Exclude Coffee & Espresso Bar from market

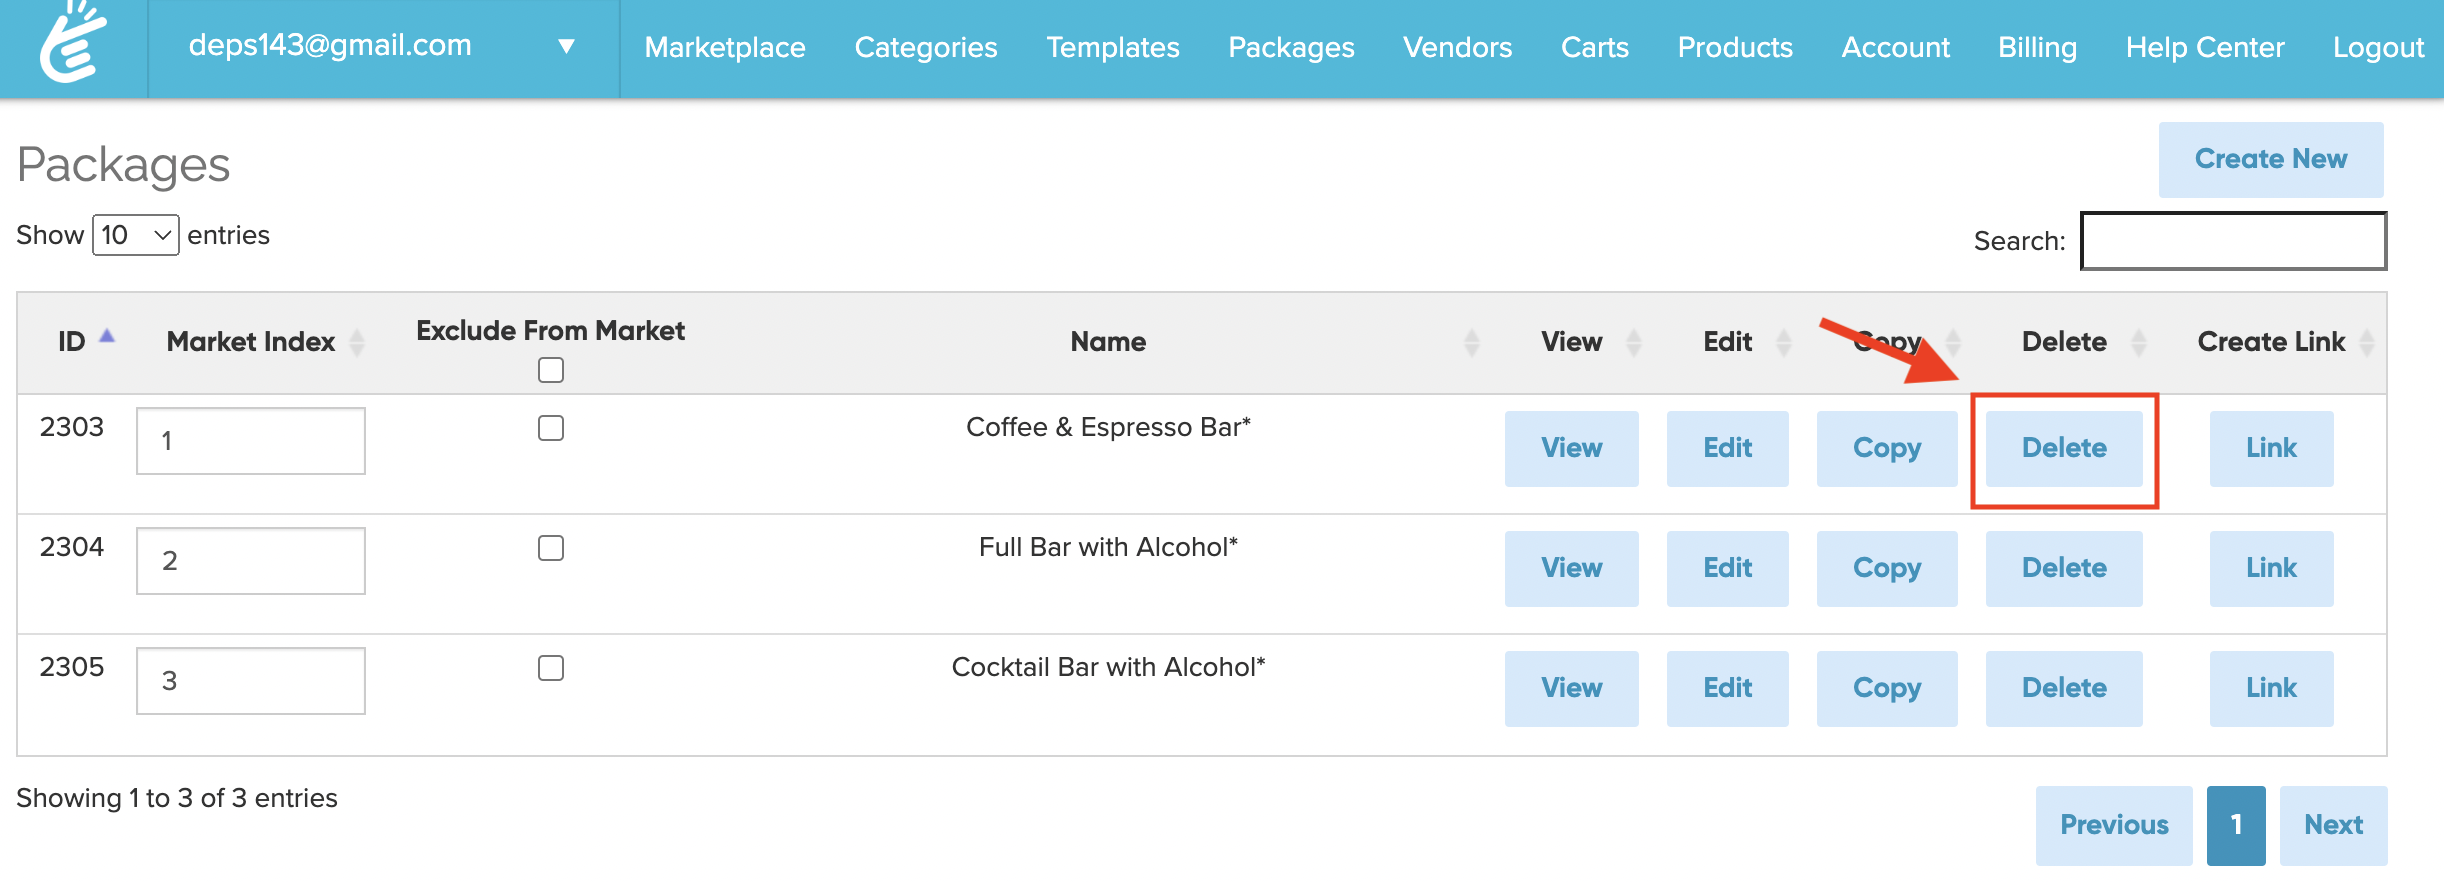tap(551, 428)
